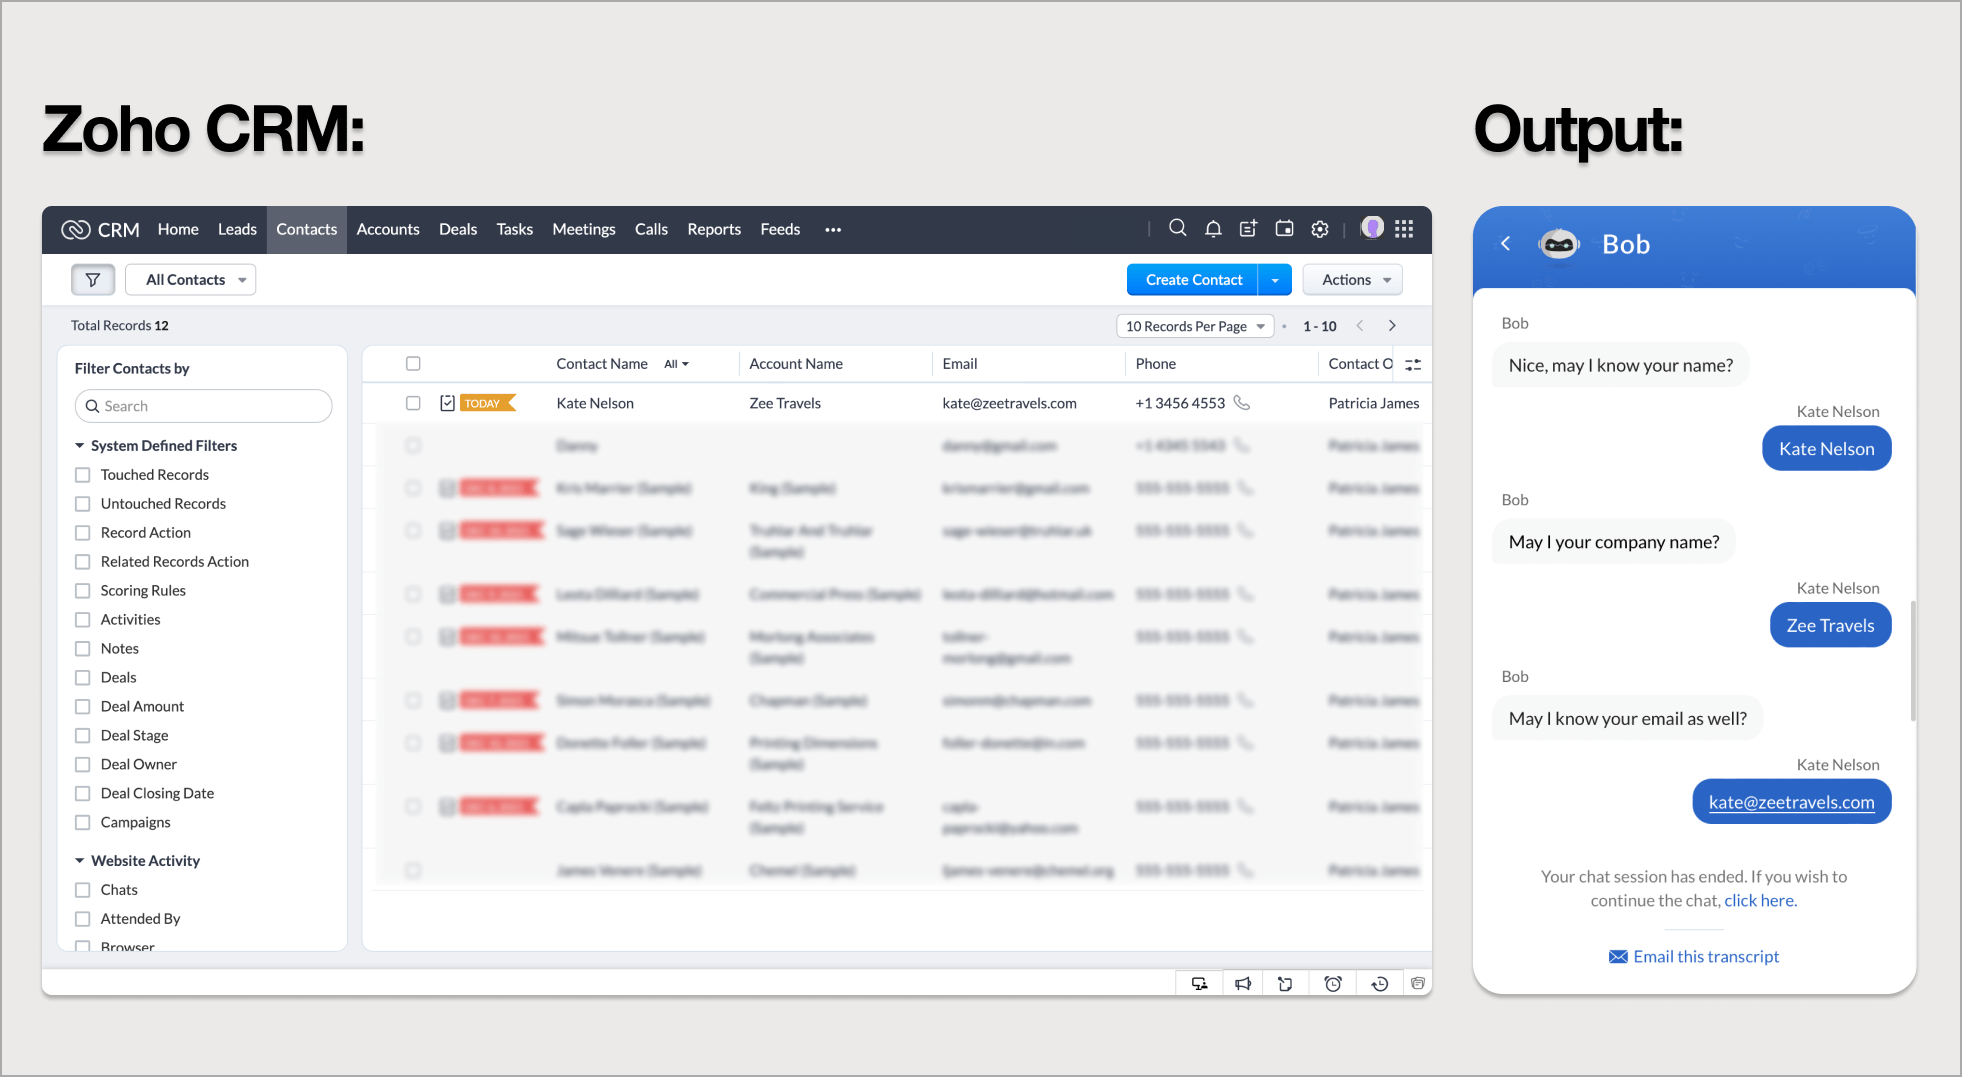Open the column settings icon in table header
Viewport: 1962px width, 1077px height.
coord(1413,364)
